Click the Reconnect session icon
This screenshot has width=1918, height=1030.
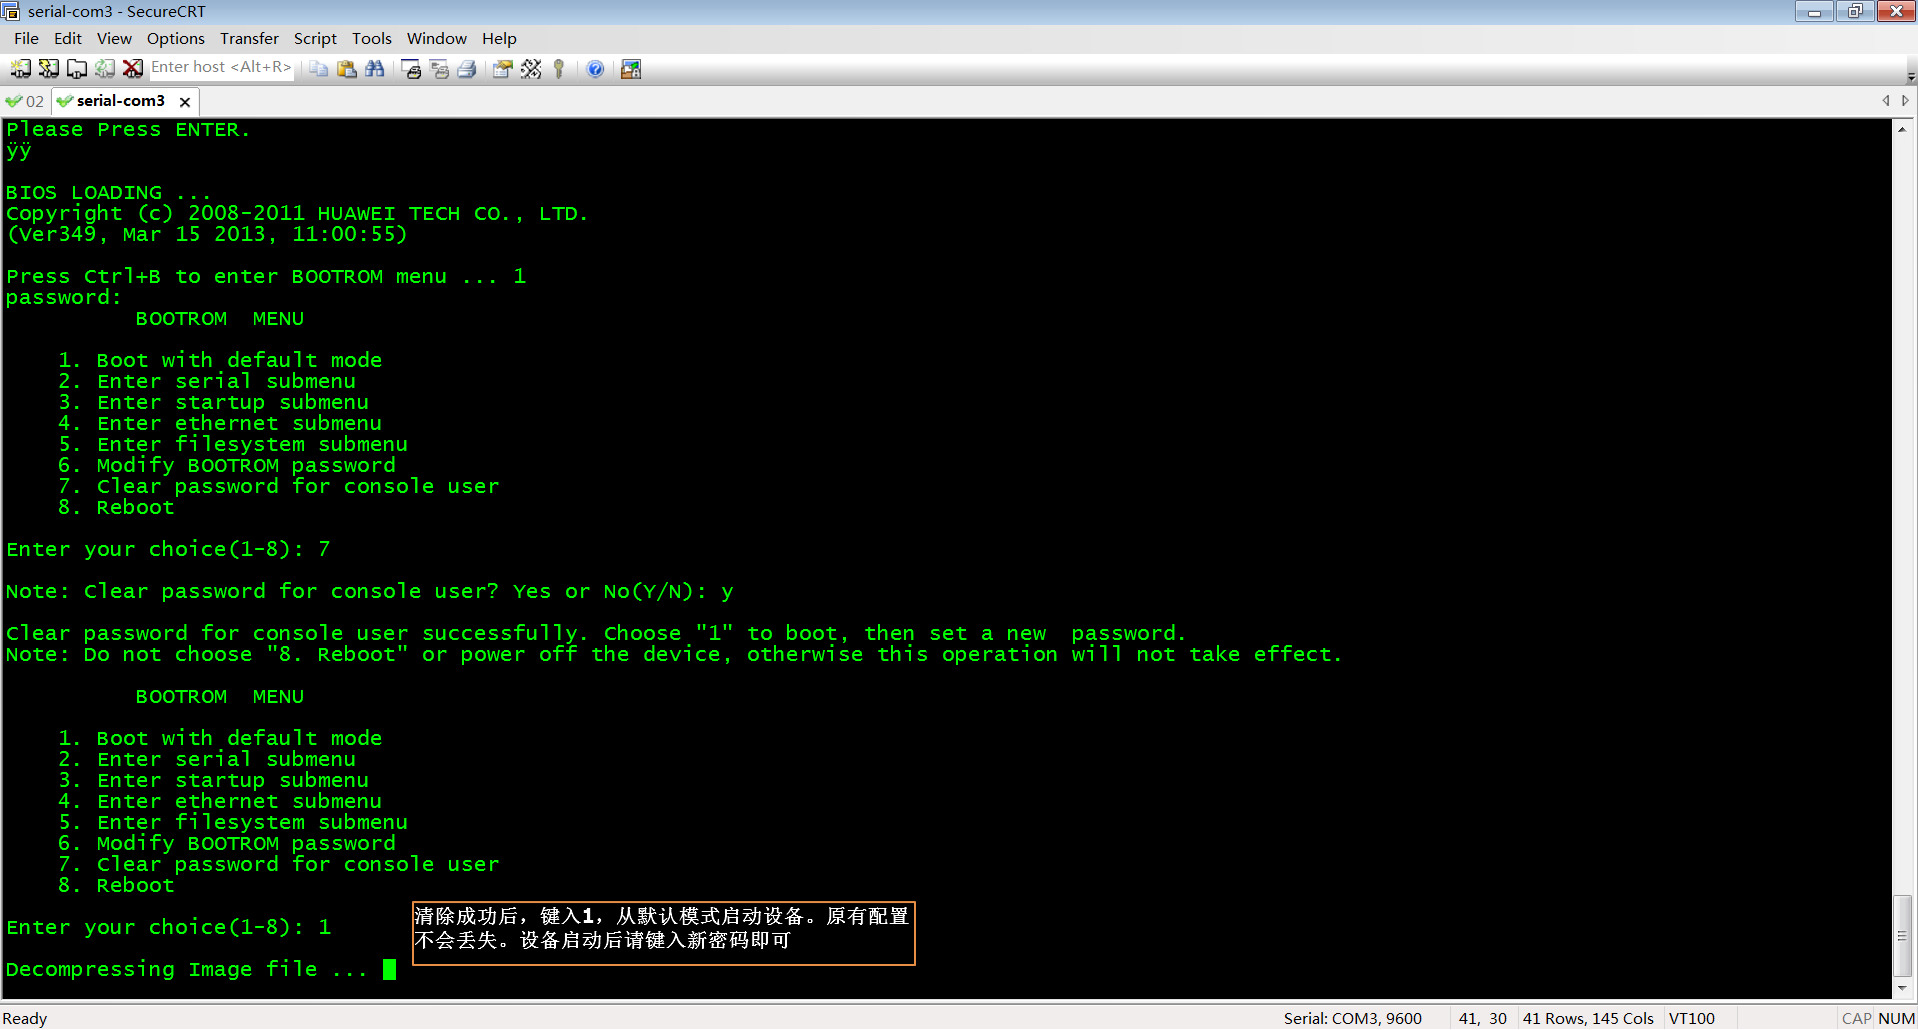104,68
